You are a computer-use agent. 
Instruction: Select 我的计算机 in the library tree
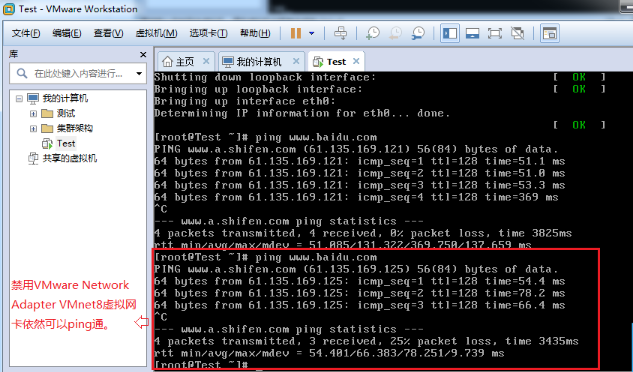click(65, 98)
